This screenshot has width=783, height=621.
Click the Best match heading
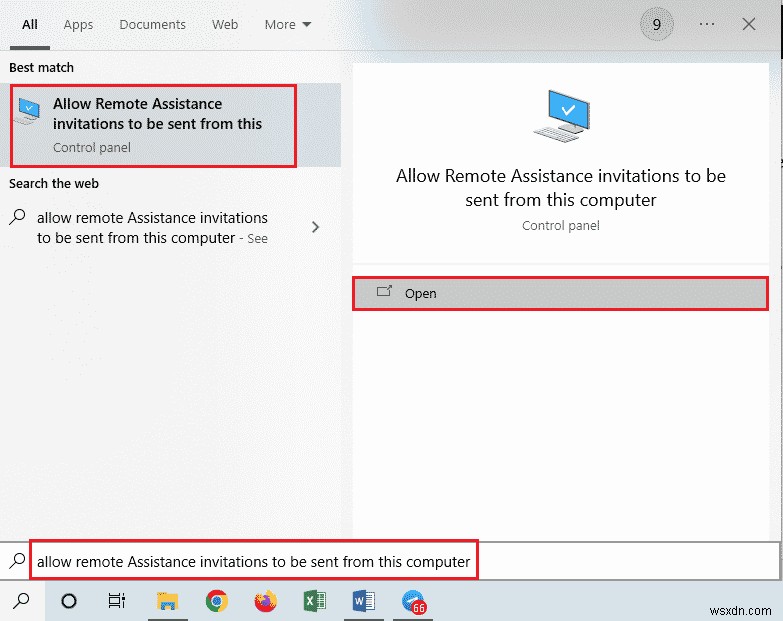[x=41, y=67]
